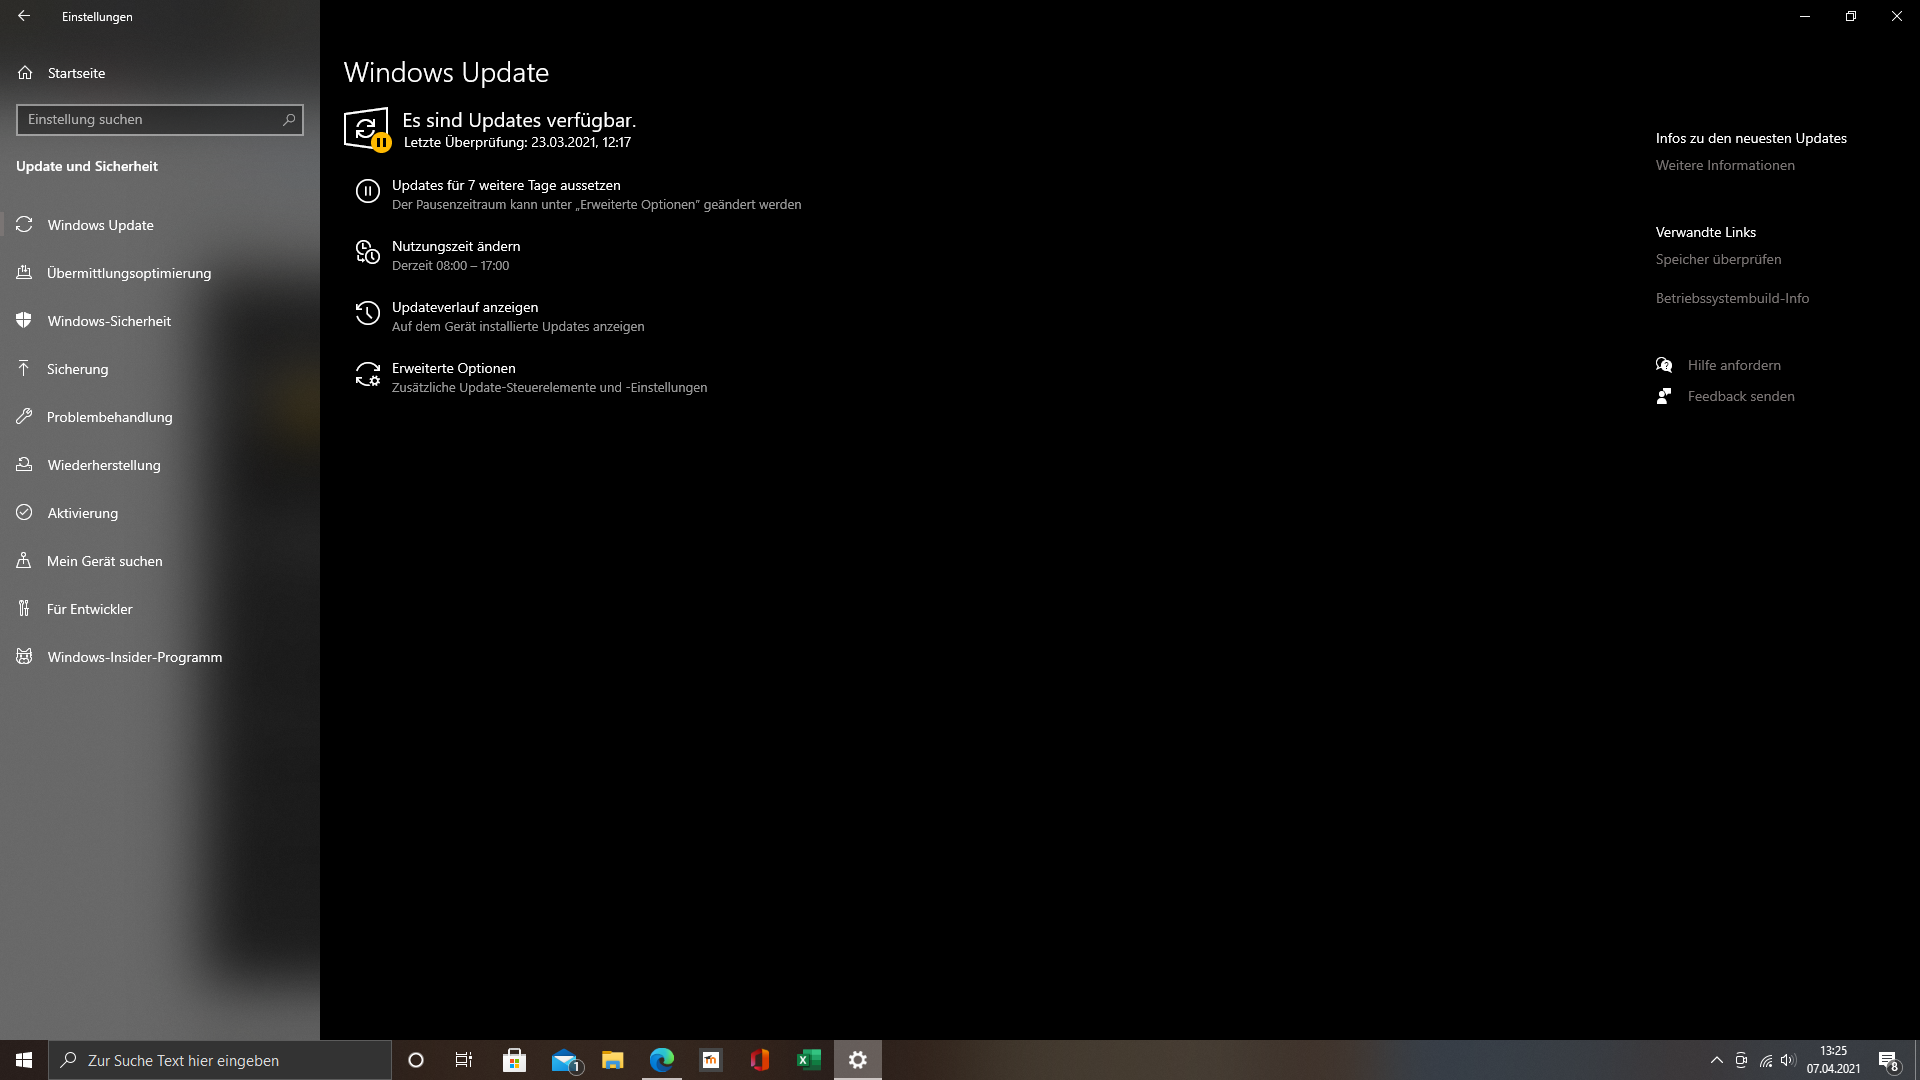Click Speicher überprüfen link

tap(1718, 259)
